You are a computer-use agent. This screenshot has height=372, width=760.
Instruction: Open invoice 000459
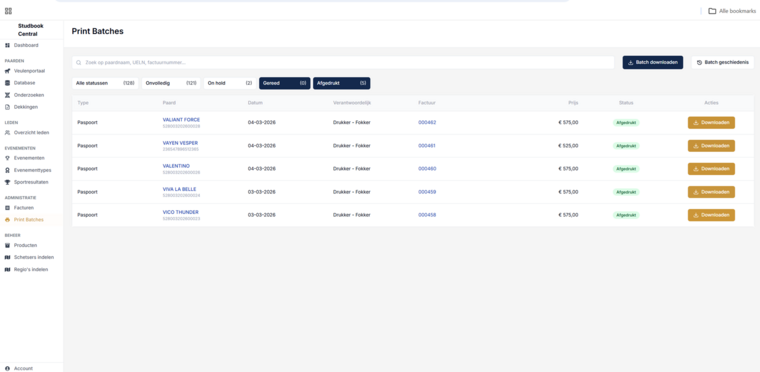[x=427, y=192]
